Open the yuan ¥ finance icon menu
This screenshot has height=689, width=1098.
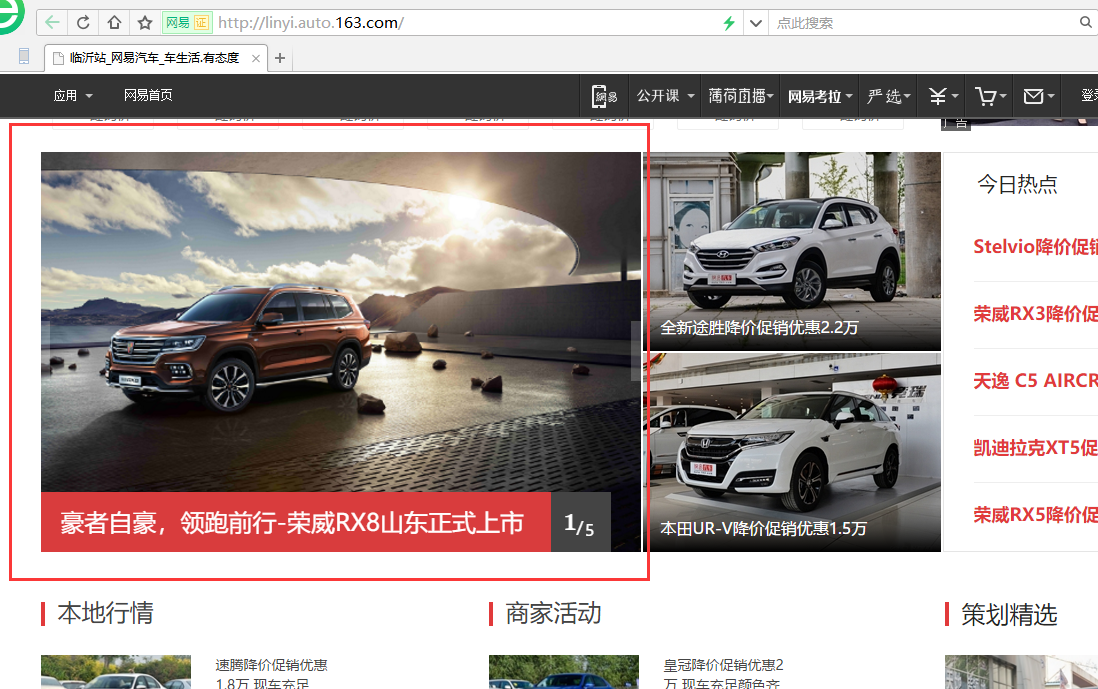(943, 96)
